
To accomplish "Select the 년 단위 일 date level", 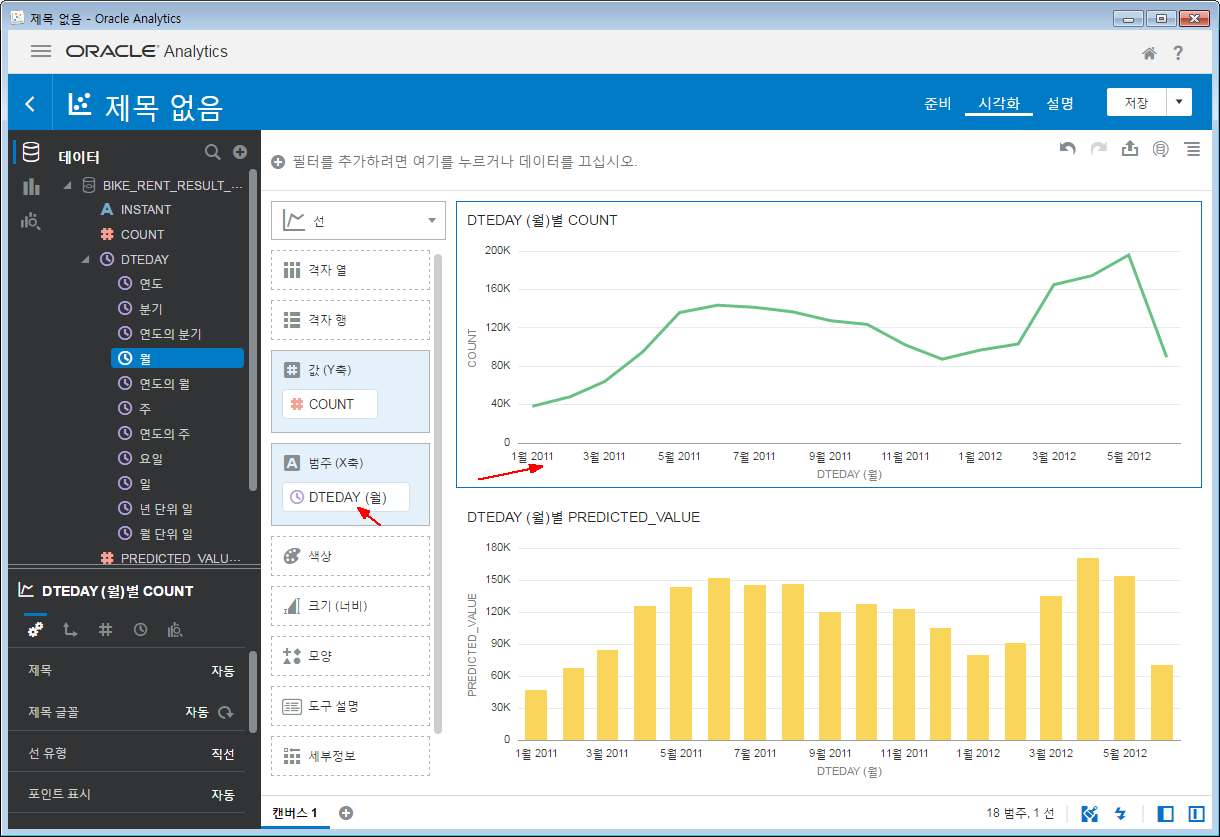I will pyautogui.click(x=165, y=509).
